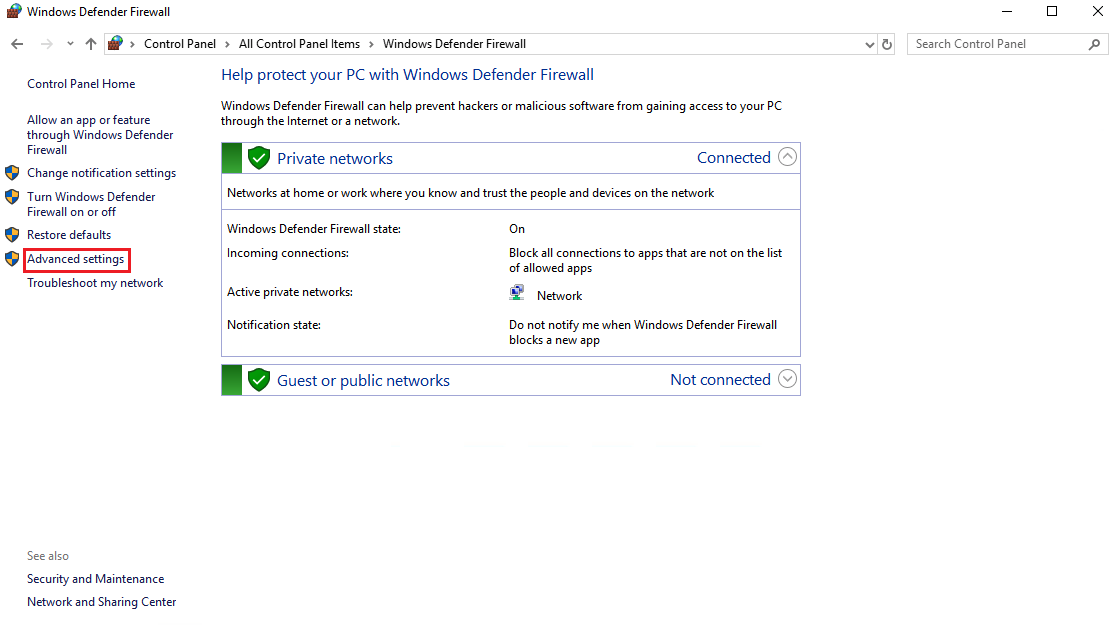Click the Do not notify me value text
The height and width of the screenshot is (627, 1120).
[x=643, y=333]
